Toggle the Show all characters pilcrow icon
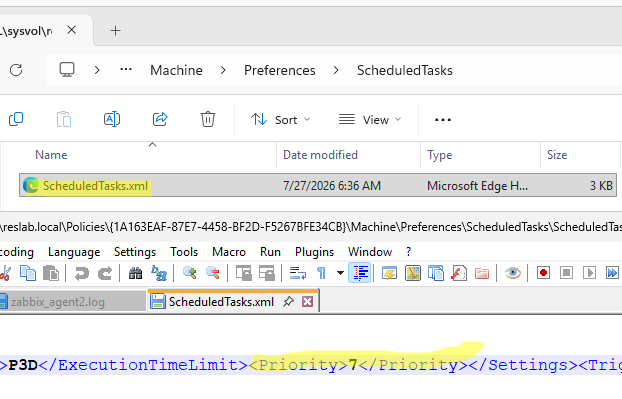 (321, 273)
